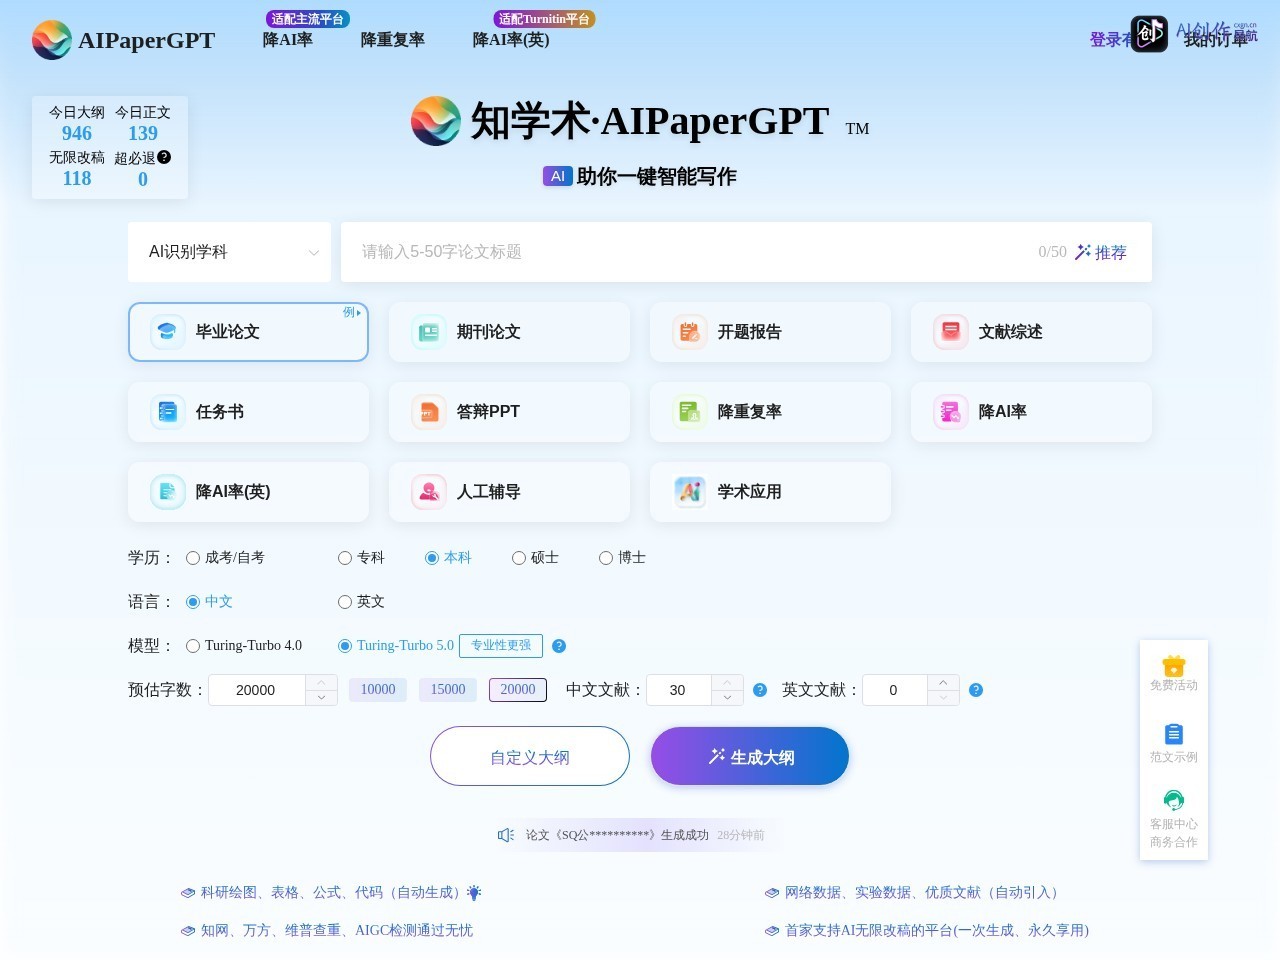
Task: Increase 预估字数 with up arrow
Action: point(321,682)
